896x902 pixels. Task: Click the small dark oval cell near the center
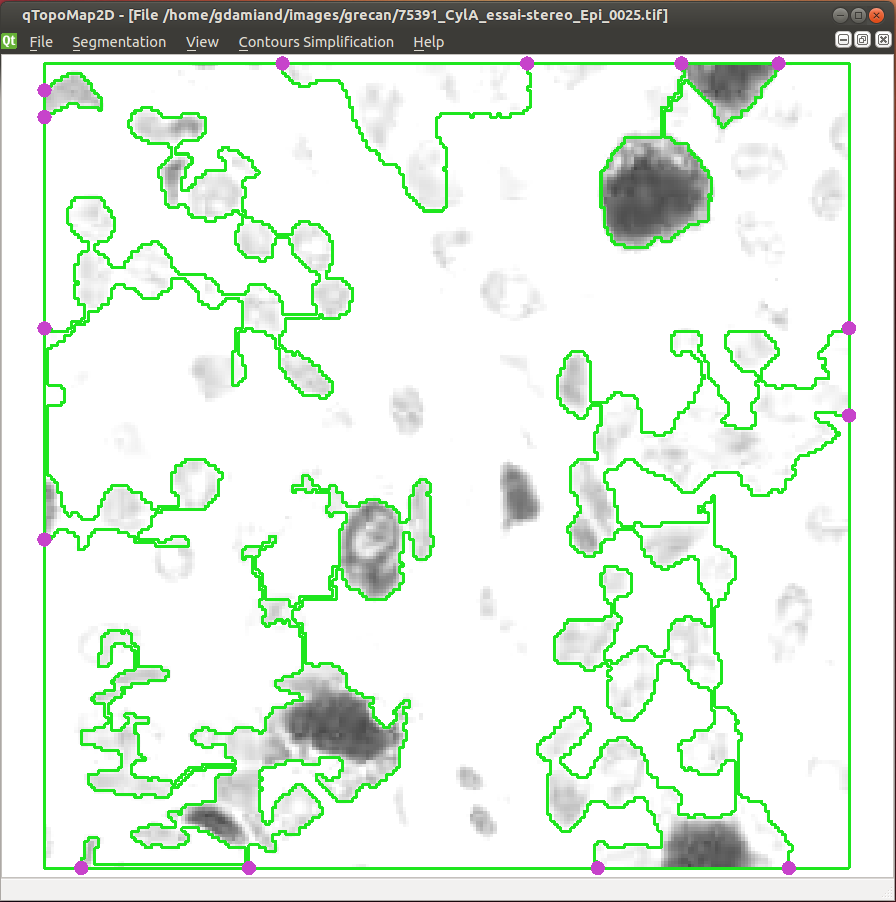point(519,494)
